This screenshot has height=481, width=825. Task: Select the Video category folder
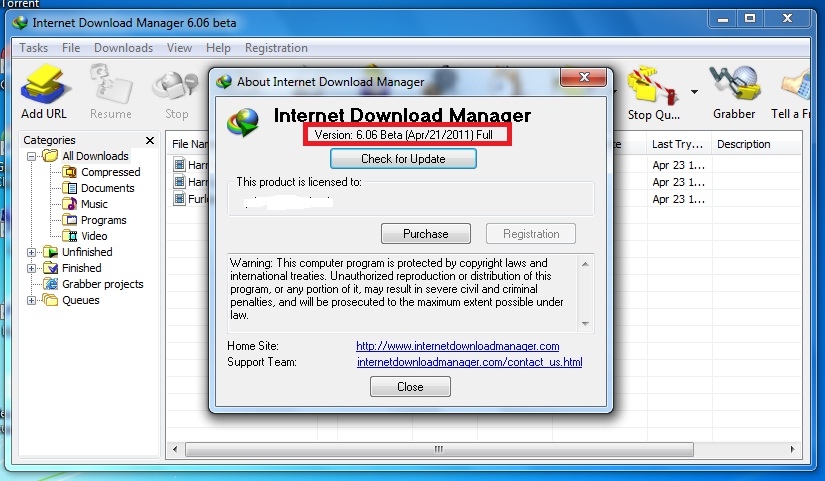(x=85, y=236)
